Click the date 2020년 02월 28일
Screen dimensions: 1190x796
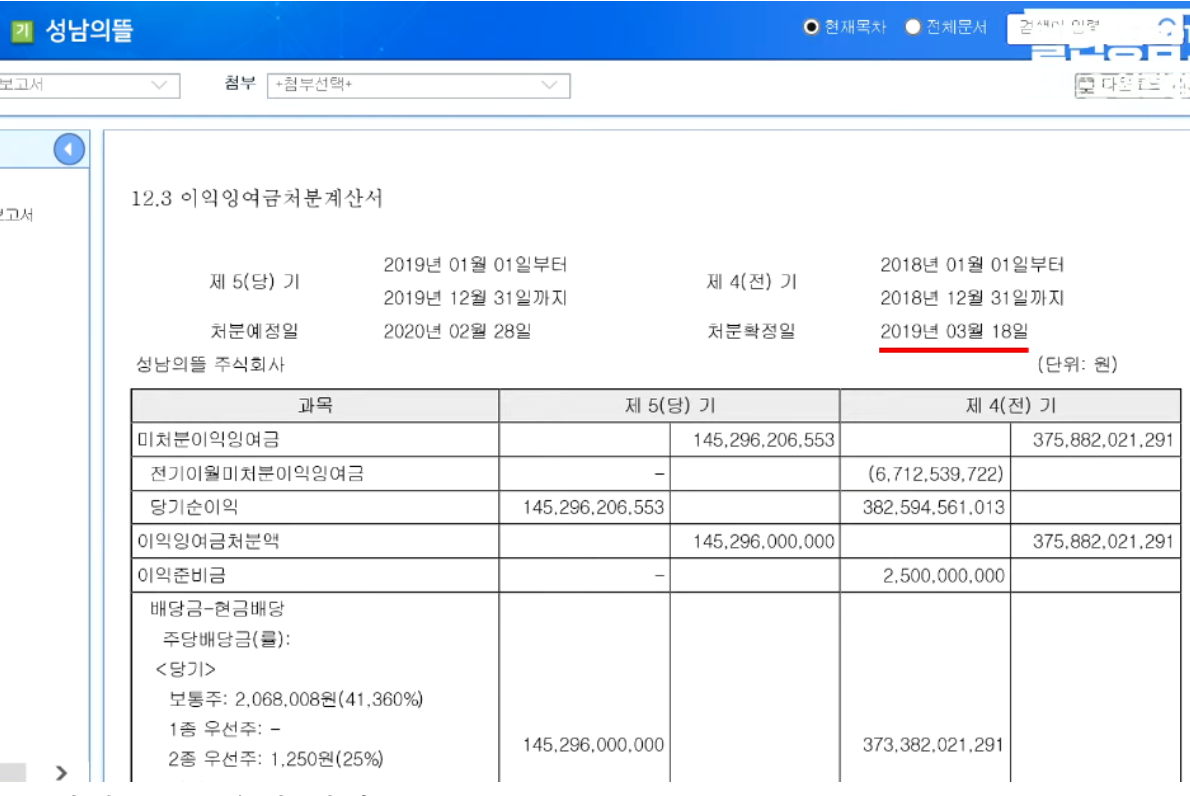click(x=457, y=331)
